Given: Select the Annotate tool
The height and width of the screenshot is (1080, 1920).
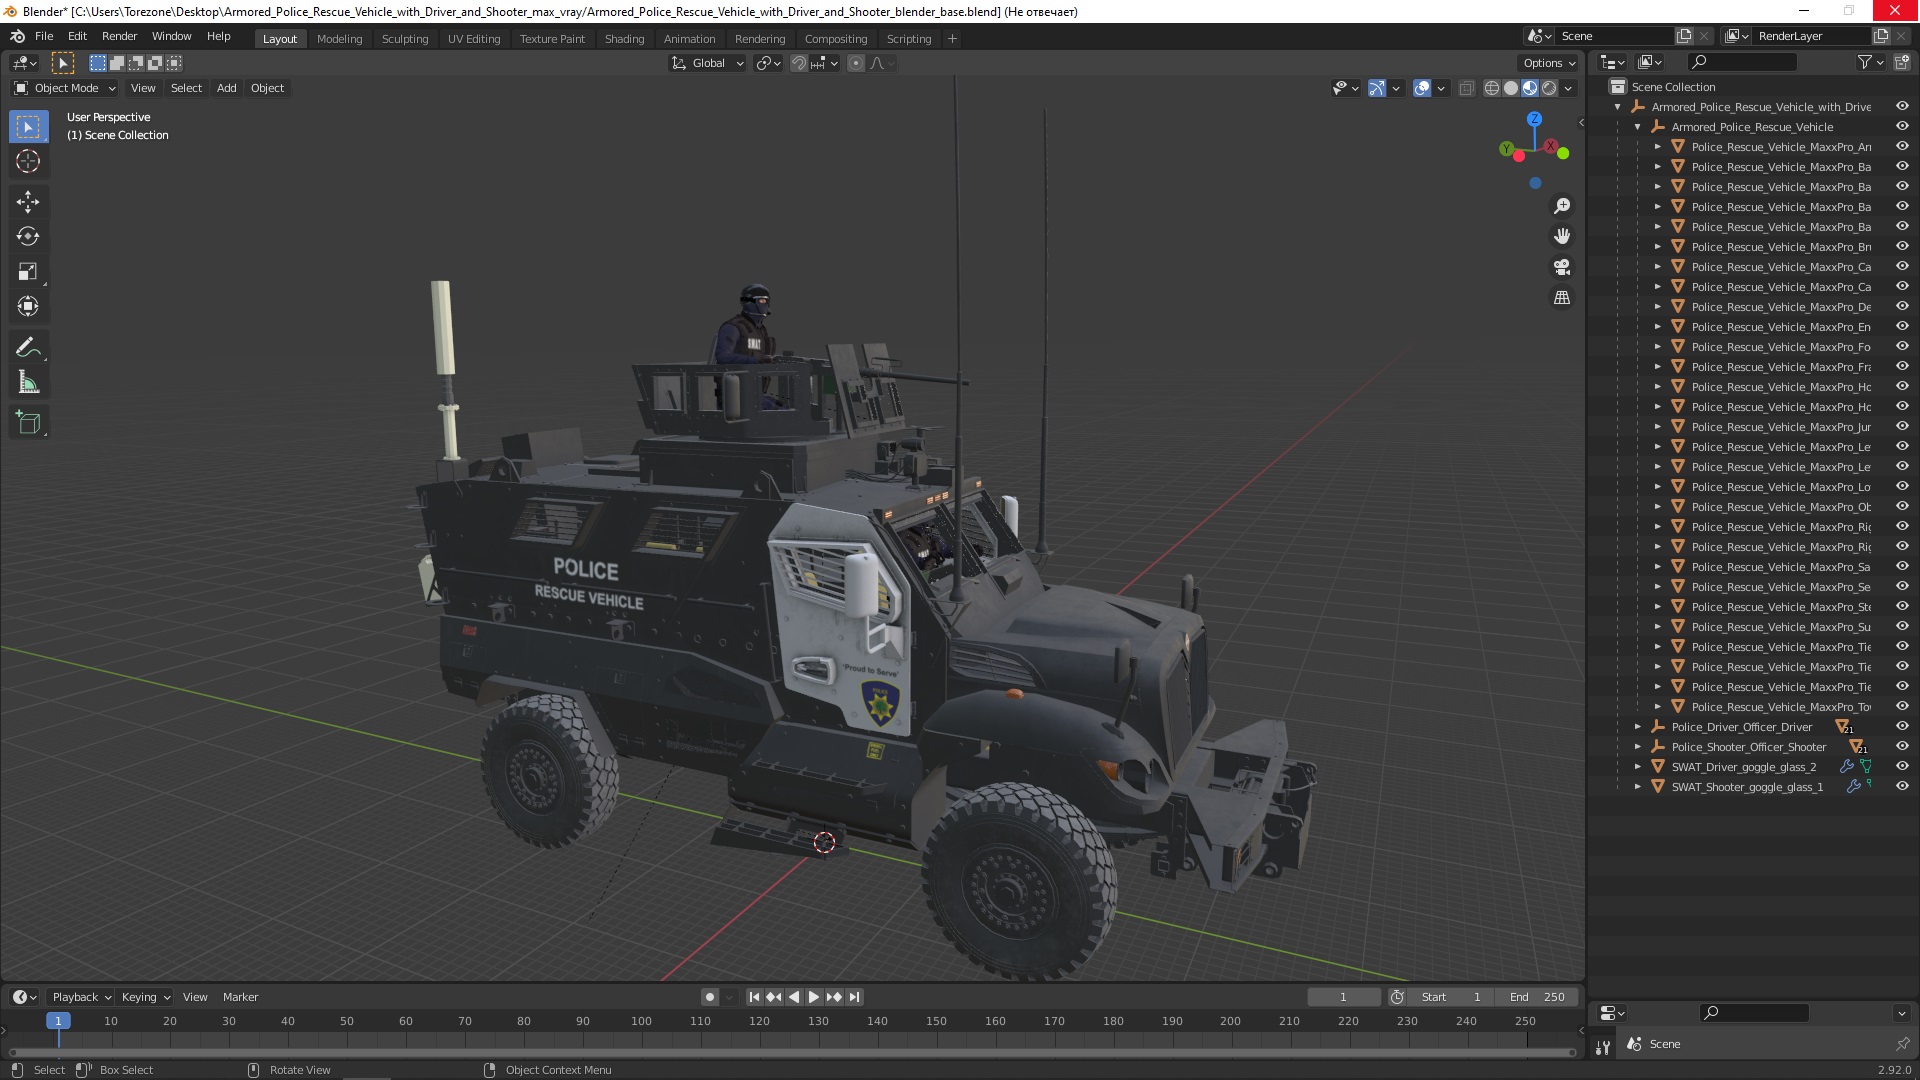Looking at the screenshot, I should click(28, 348).
